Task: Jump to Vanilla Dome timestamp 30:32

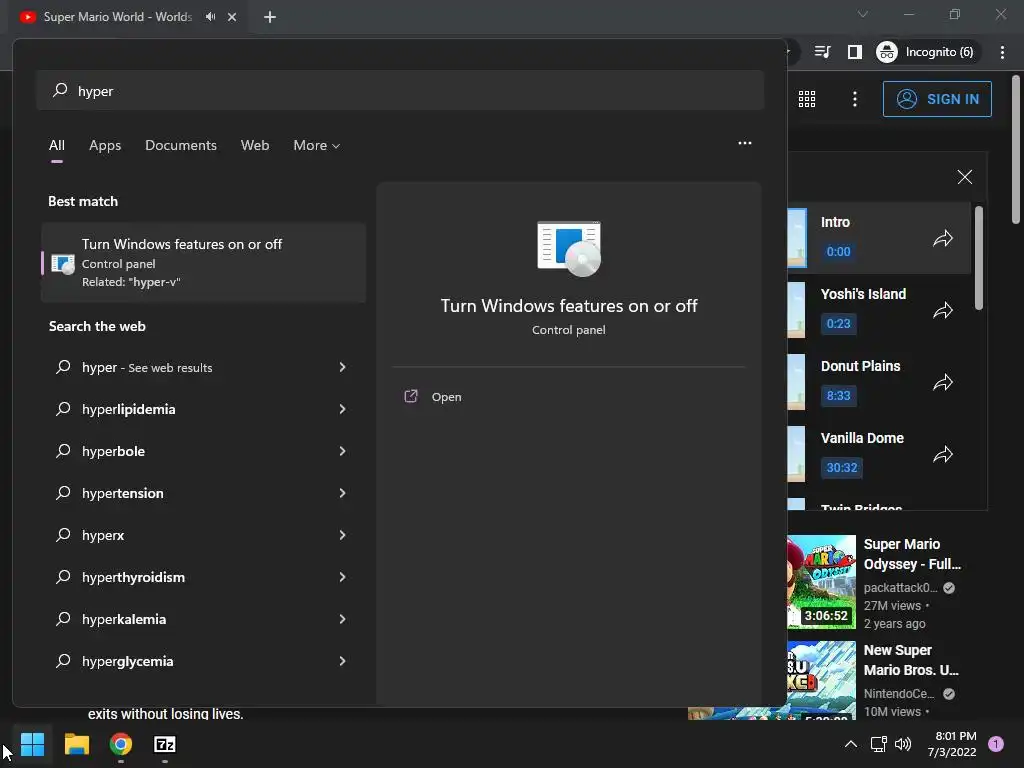Action: (x=842, y=468)
